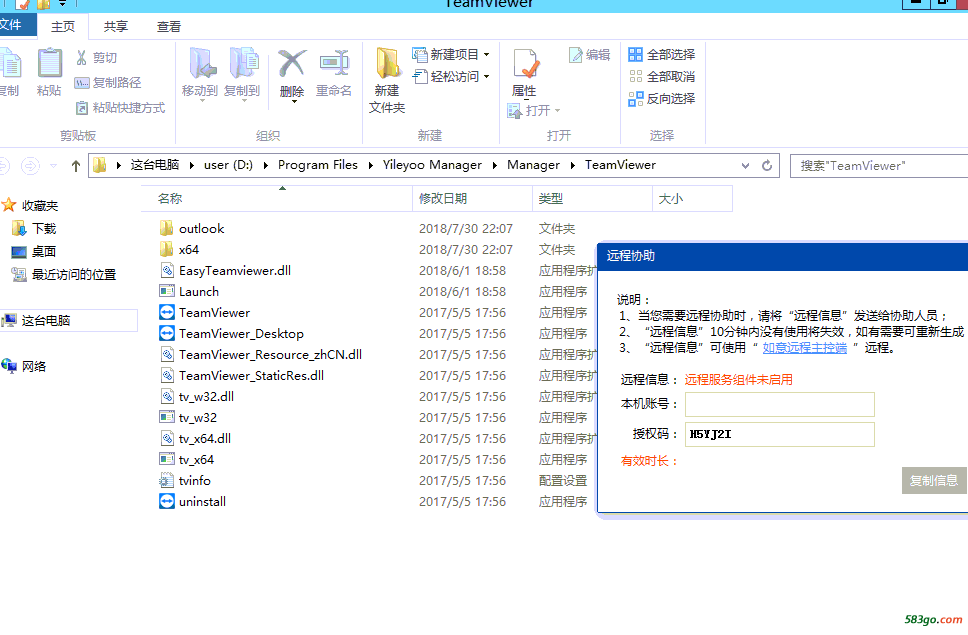Switch to the Home (主页) tab
Viewport: 968px width, 635px height.
click(63, 27)
